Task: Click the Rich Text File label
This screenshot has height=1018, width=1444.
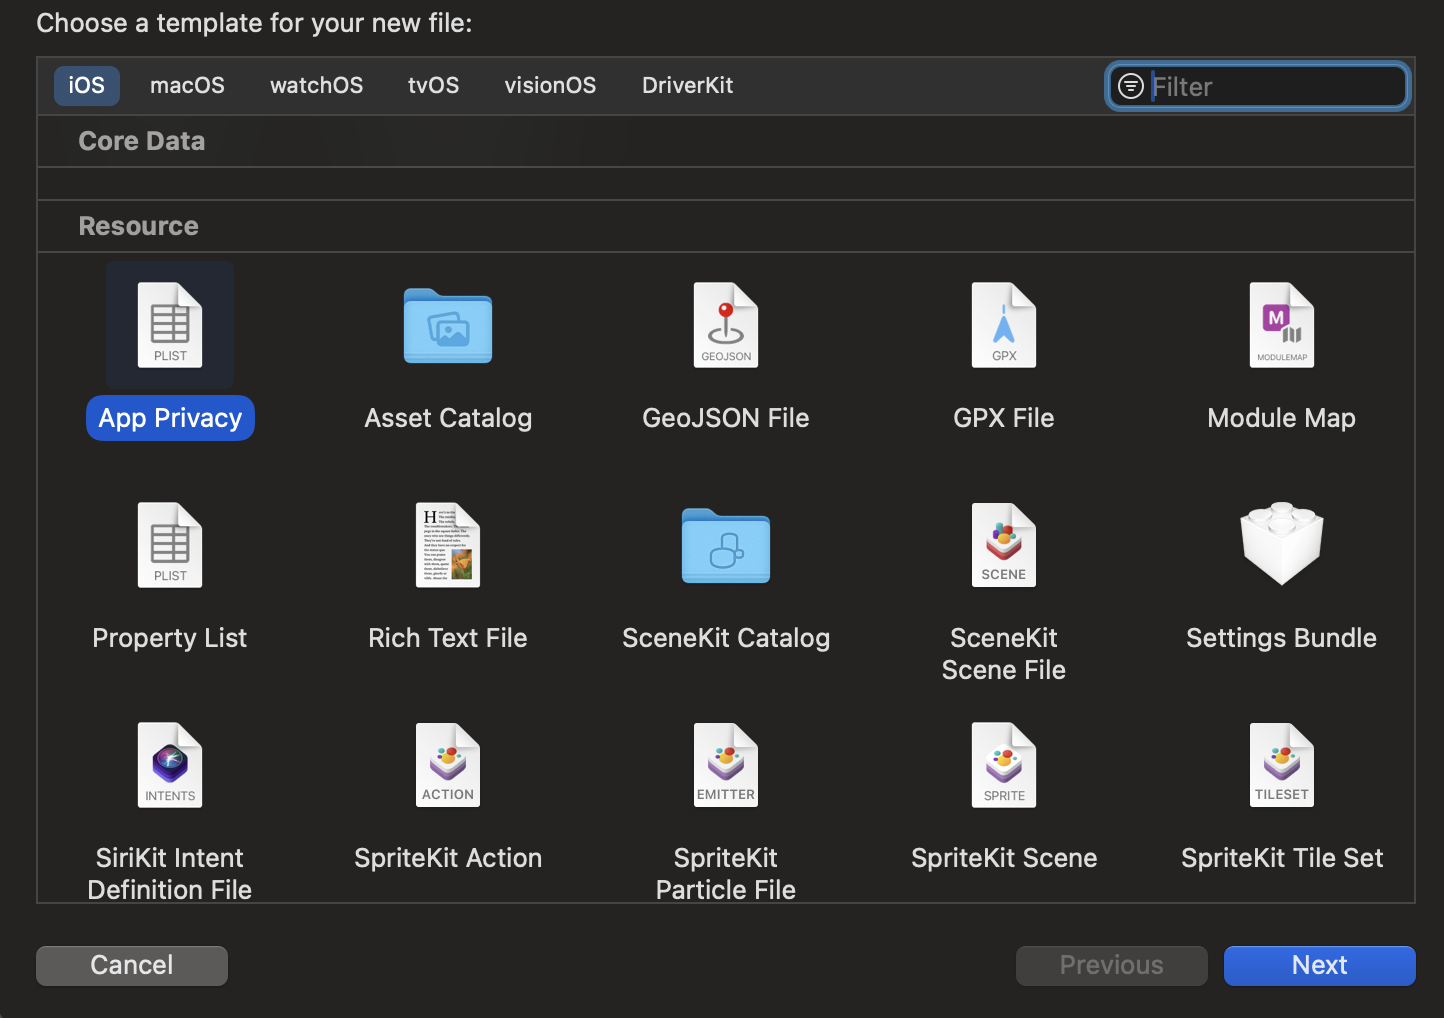Action: (448, 638)
